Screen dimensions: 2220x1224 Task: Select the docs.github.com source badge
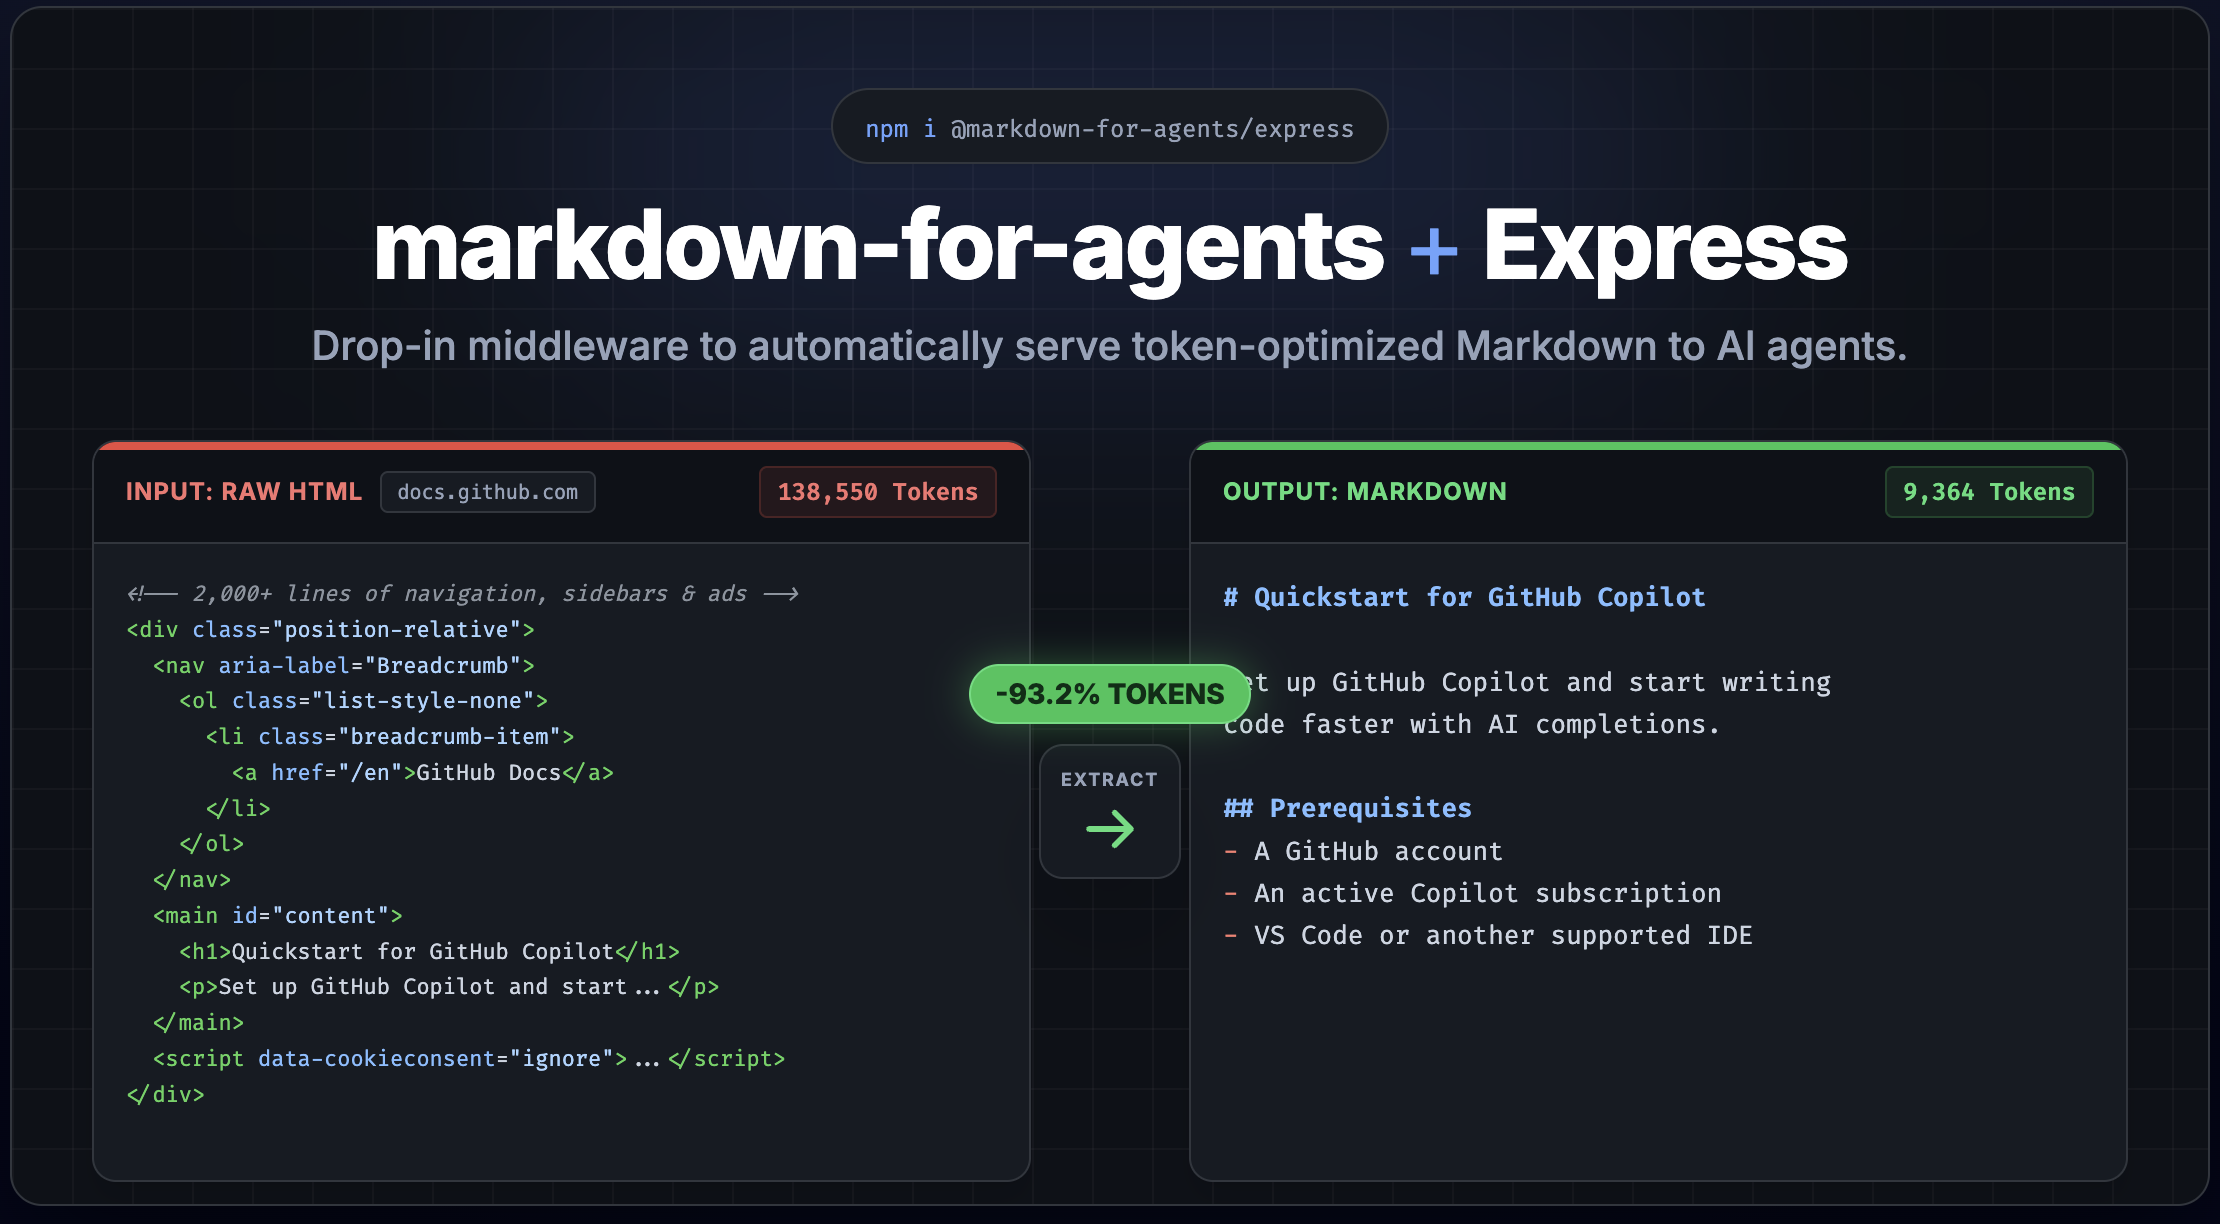(488, 491)
